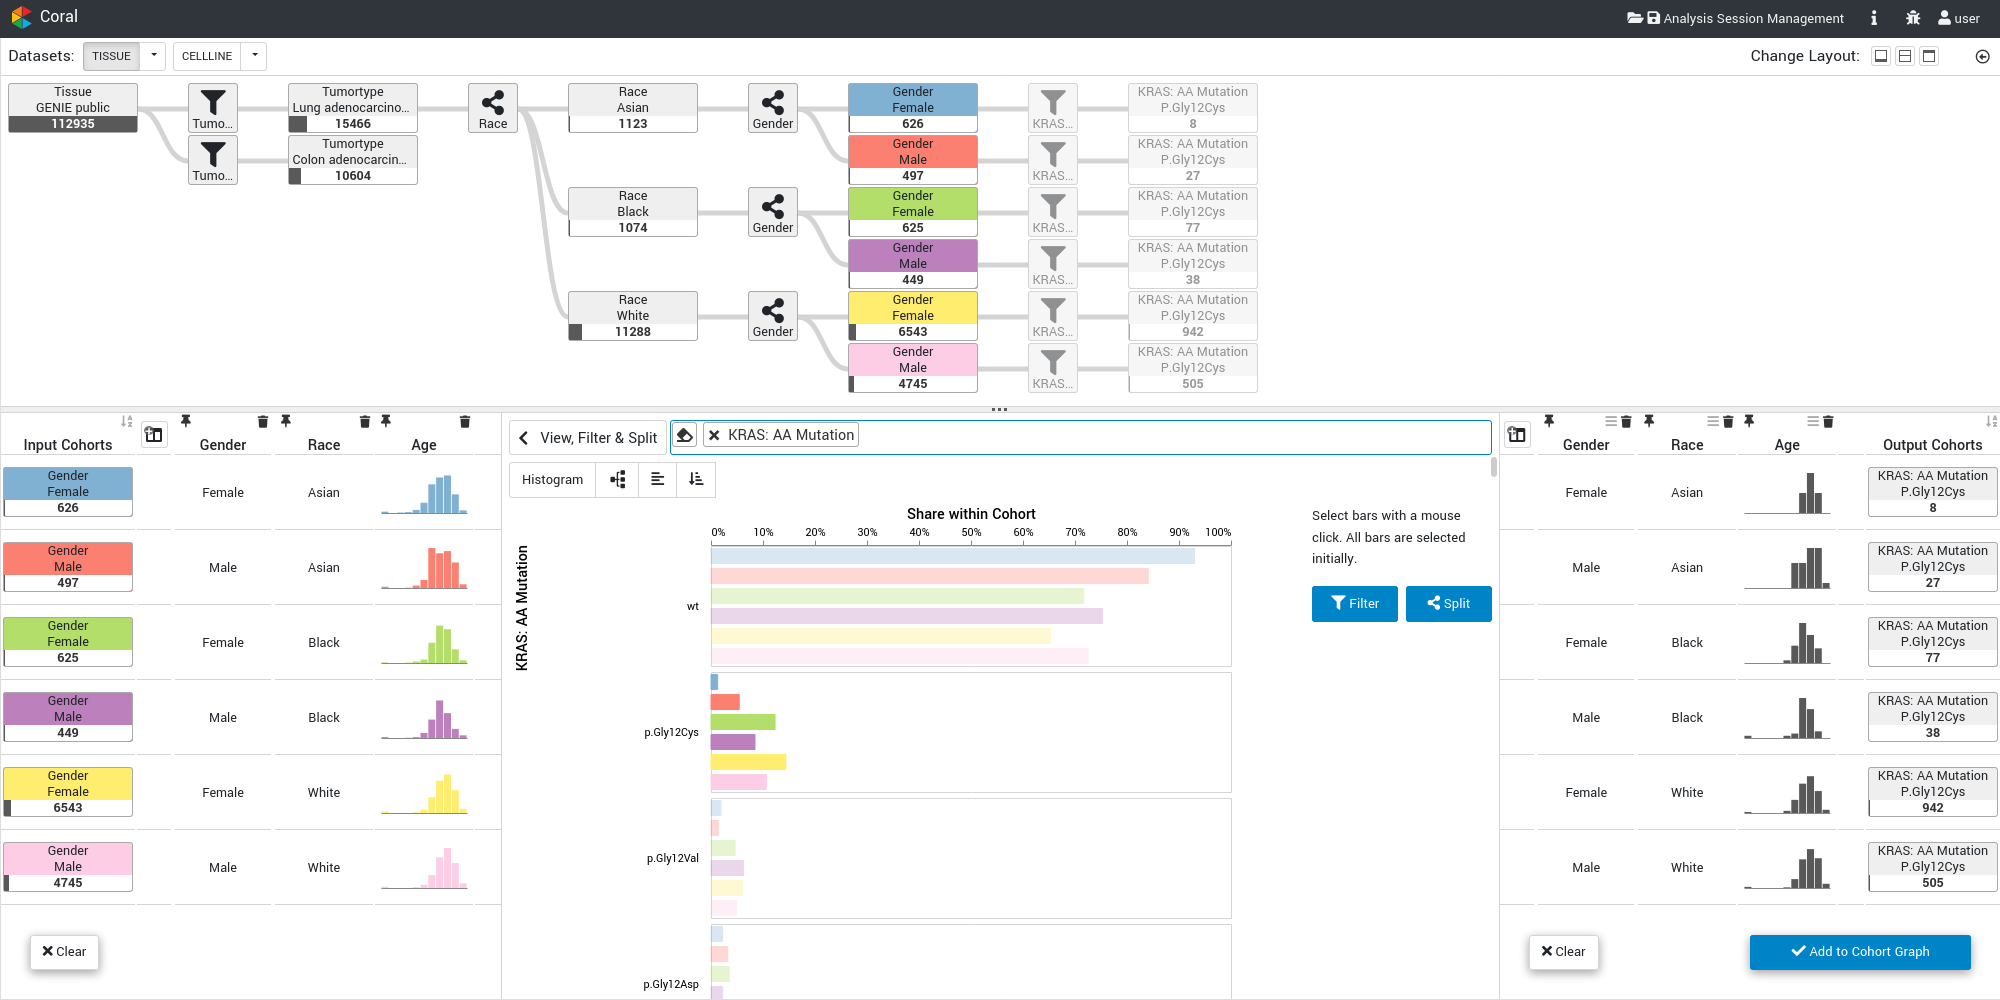2000x1000 pixels.
Task: Pin the input Gender column
Action: pyautogui.click(x=186, y=421)
